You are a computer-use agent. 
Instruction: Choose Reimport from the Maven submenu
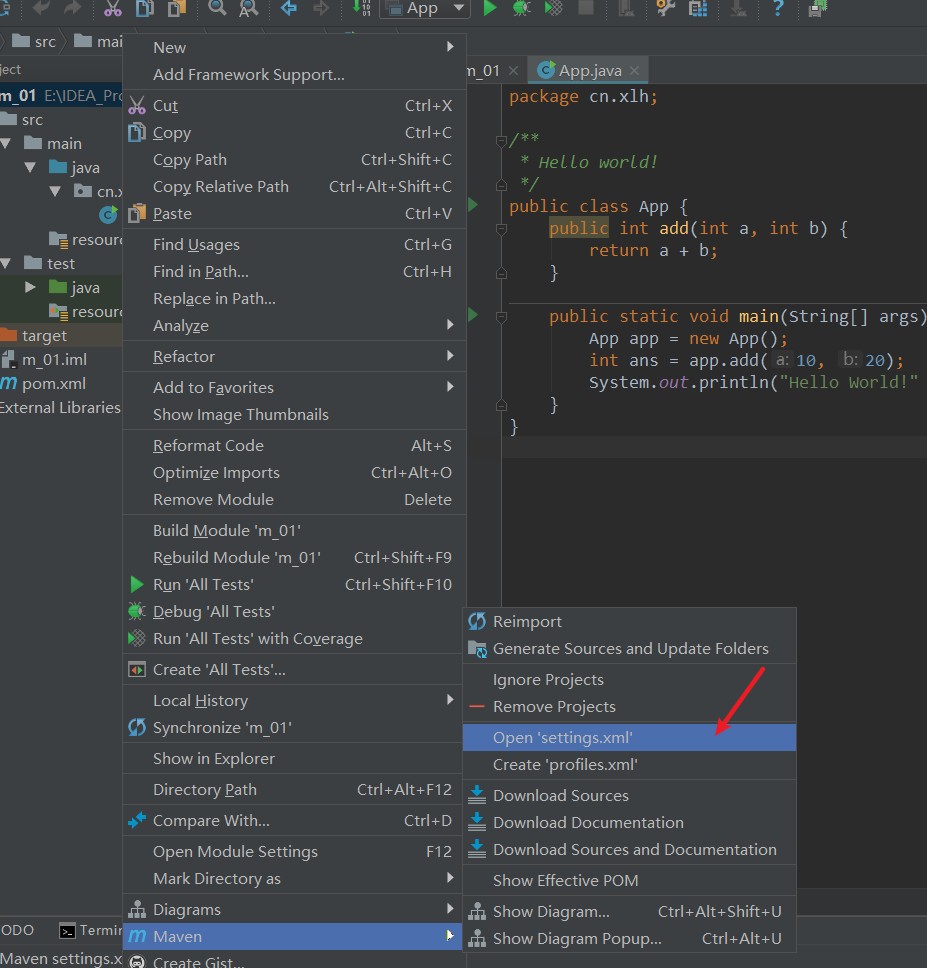(x=527, y=622)
